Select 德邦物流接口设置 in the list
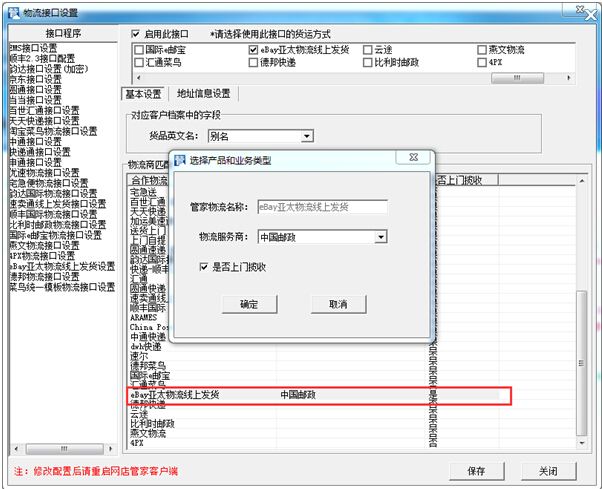Viewport: 602px width, 489px height. pos(45,276)
